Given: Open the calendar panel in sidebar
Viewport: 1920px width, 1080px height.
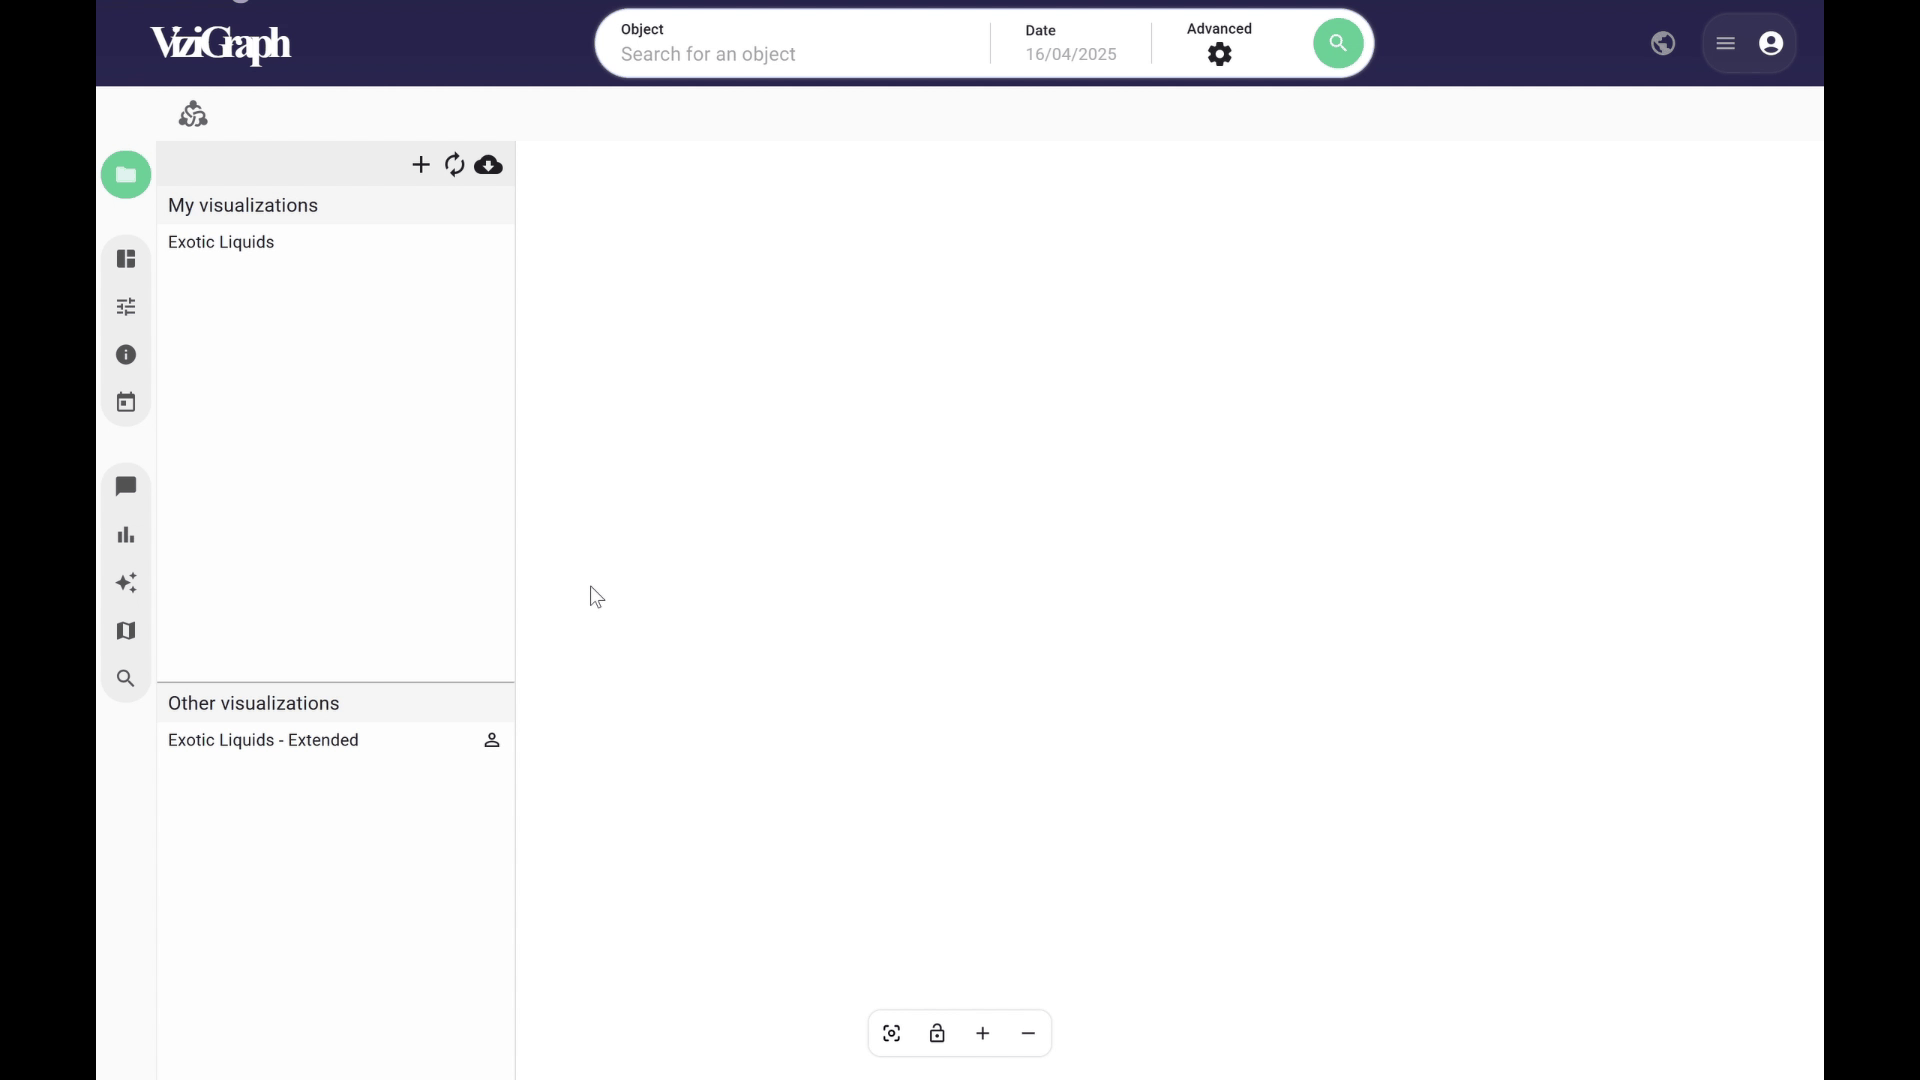Looking at the screenshot, I should coord(126,401).
